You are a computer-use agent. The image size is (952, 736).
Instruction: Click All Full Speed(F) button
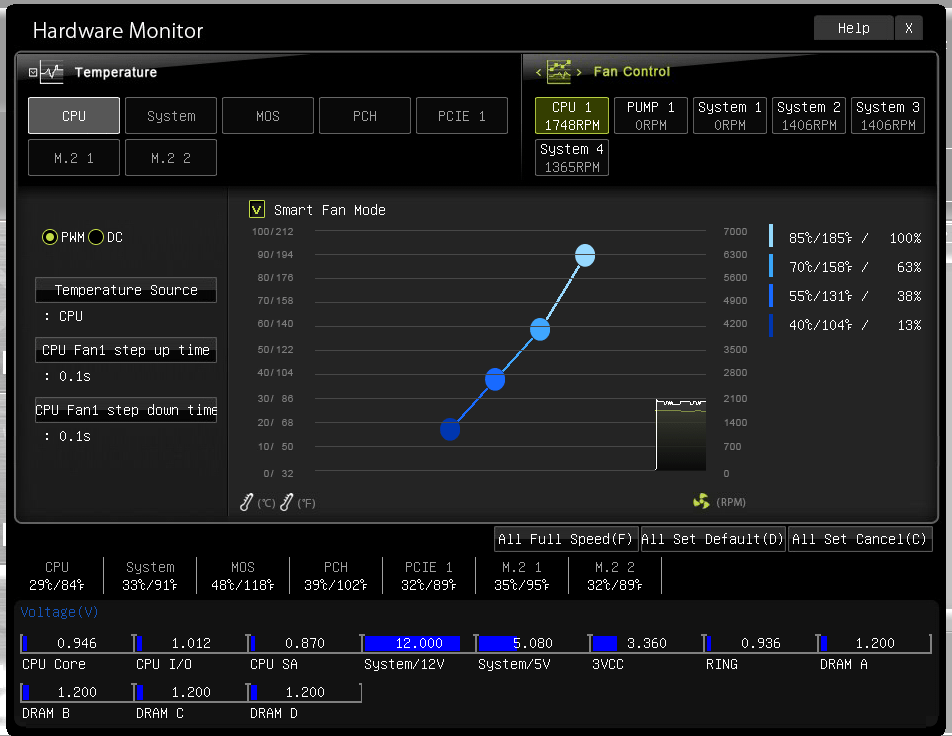[x=566, y=539]
